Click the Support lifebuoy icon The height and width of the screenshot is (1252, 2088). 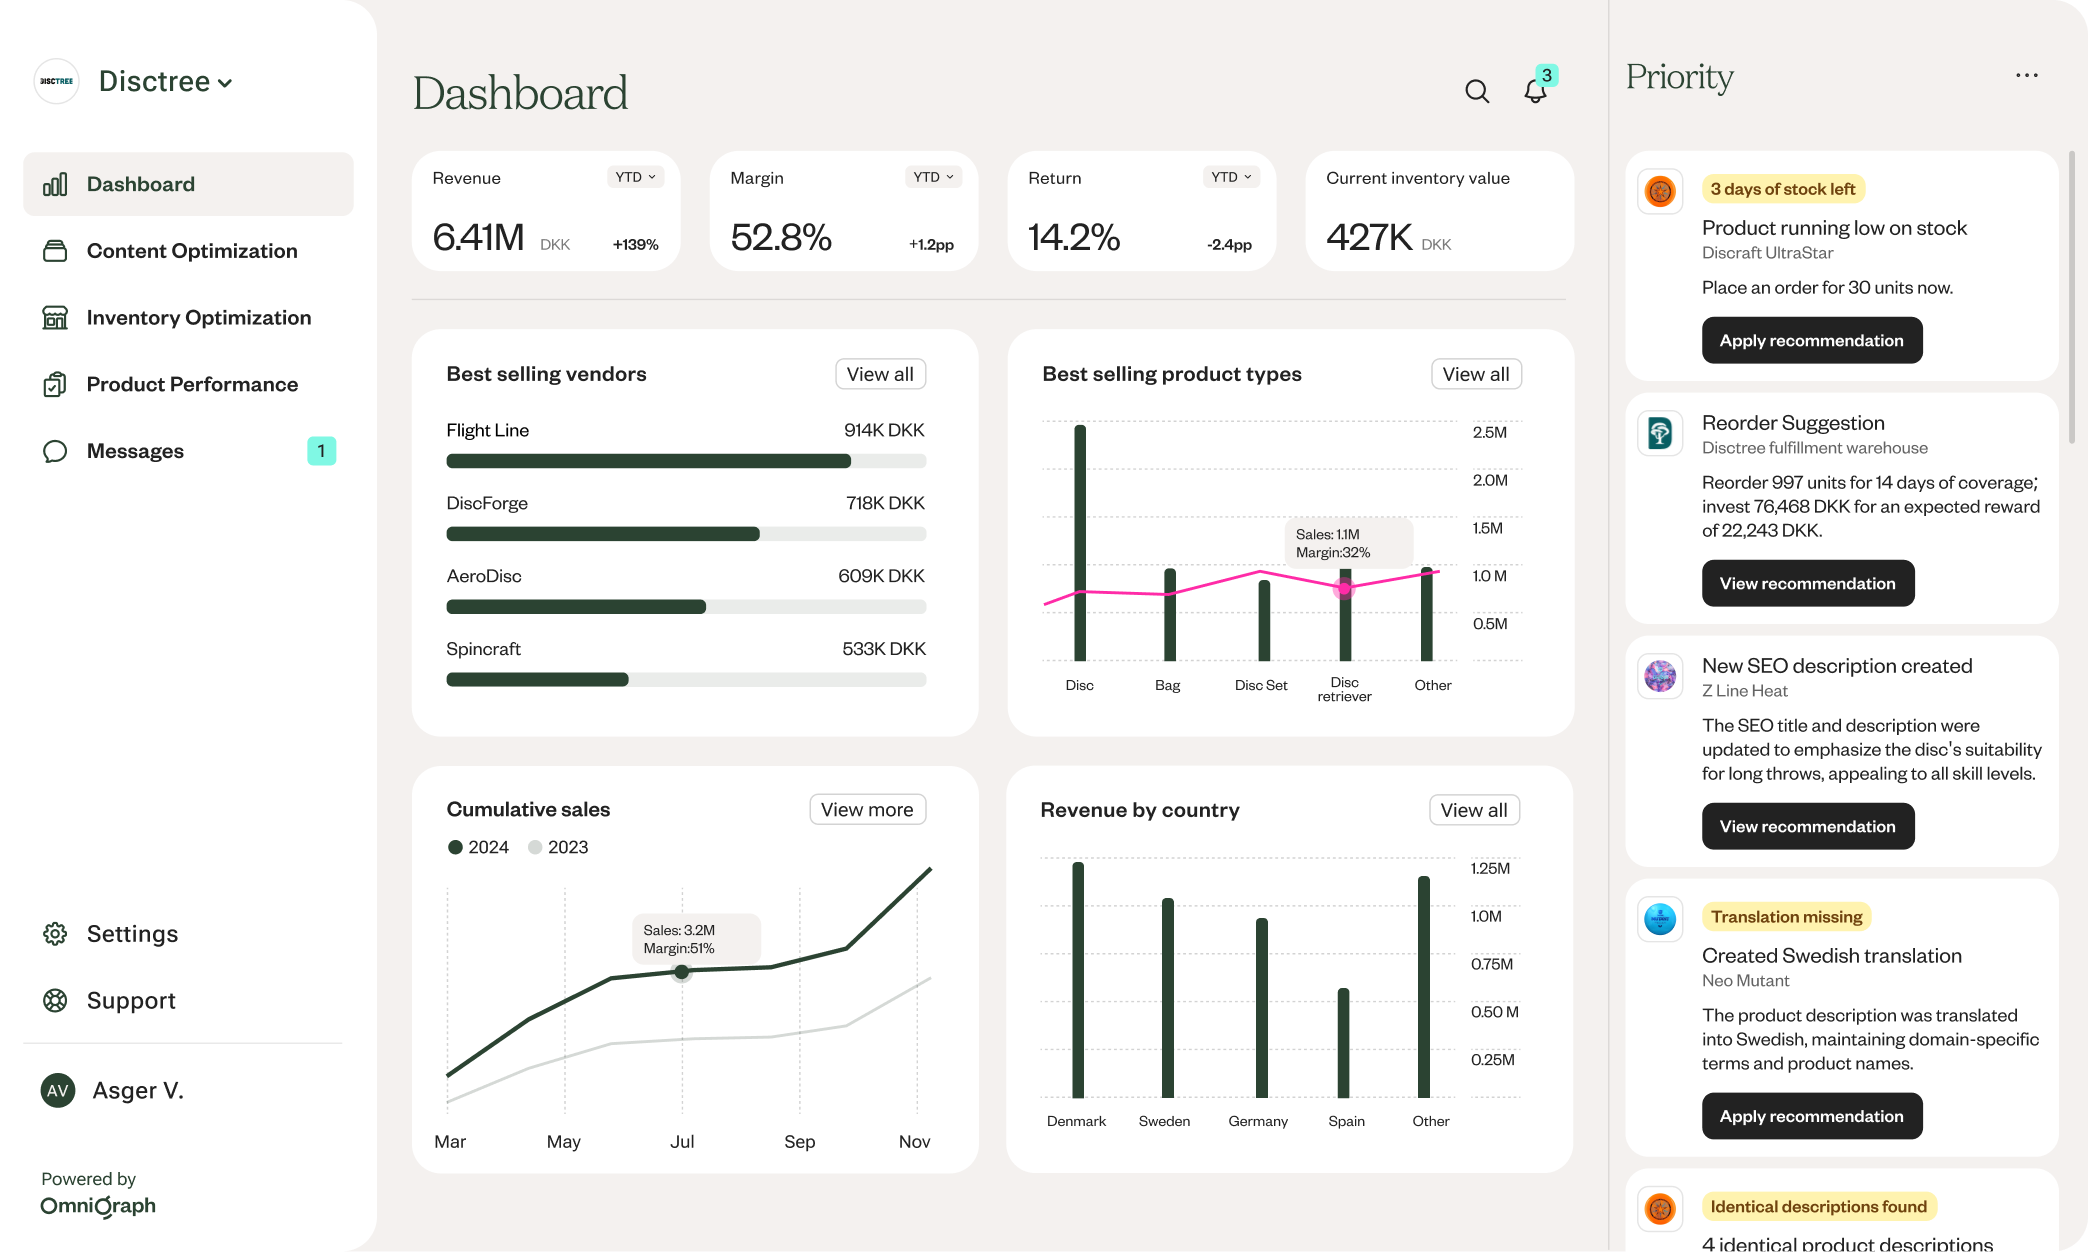[55, 1001]
